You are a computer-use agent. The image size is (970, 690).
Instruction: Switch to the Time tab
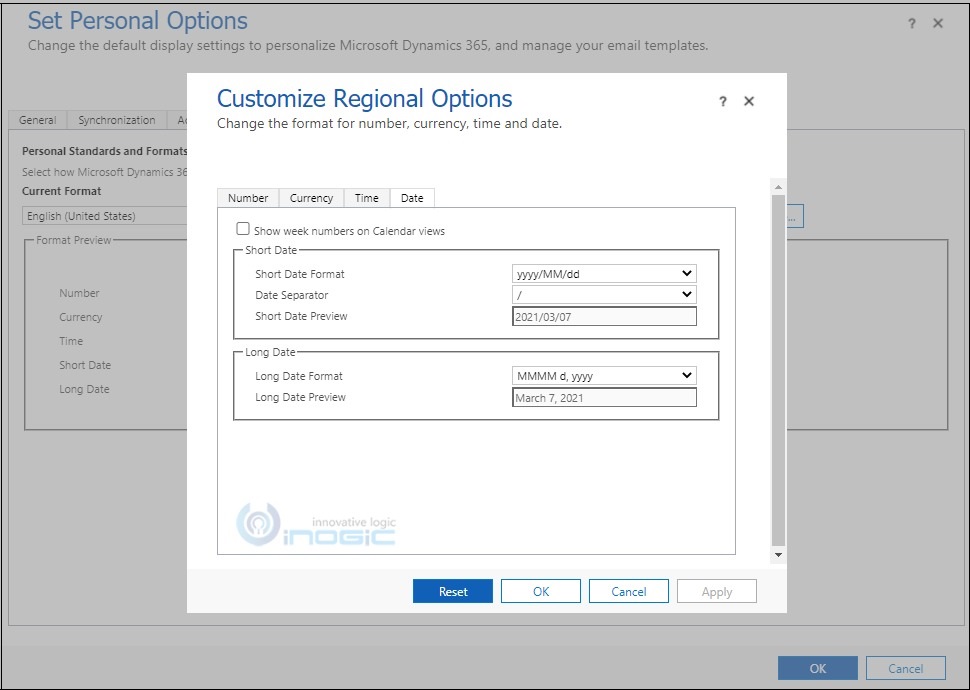tap(366, 197)
